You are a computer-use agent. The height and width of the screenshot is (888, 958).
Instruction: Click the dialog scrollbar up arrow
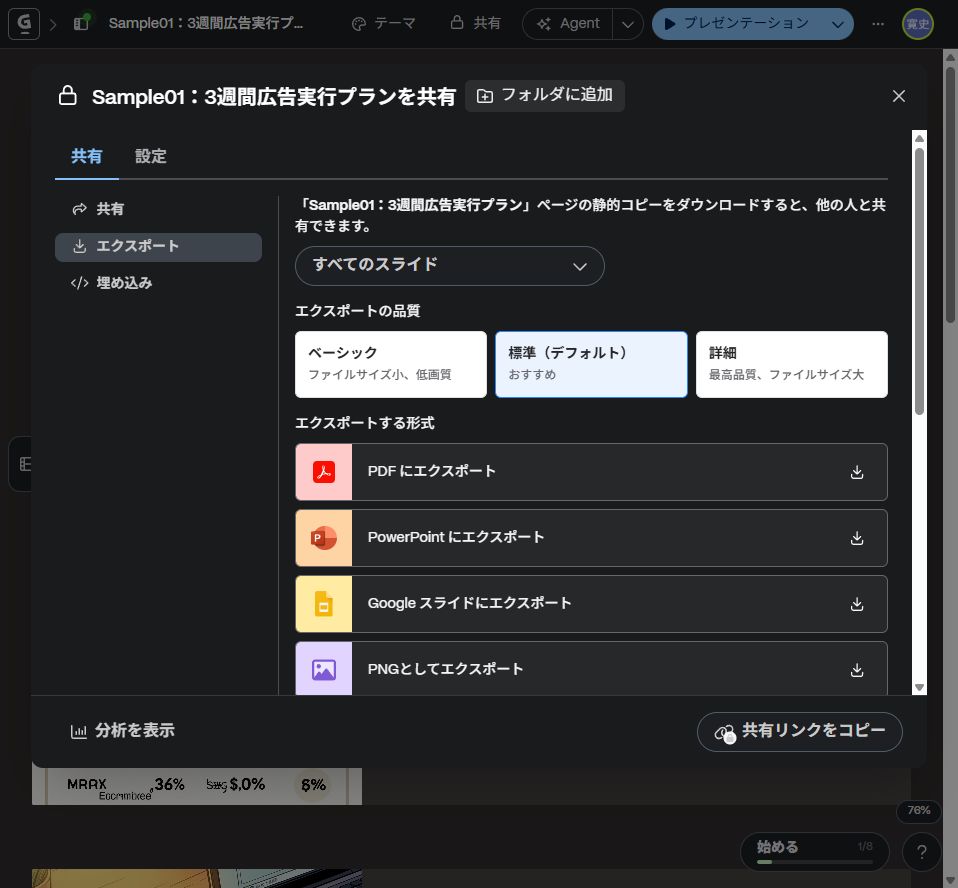(919, 139)
